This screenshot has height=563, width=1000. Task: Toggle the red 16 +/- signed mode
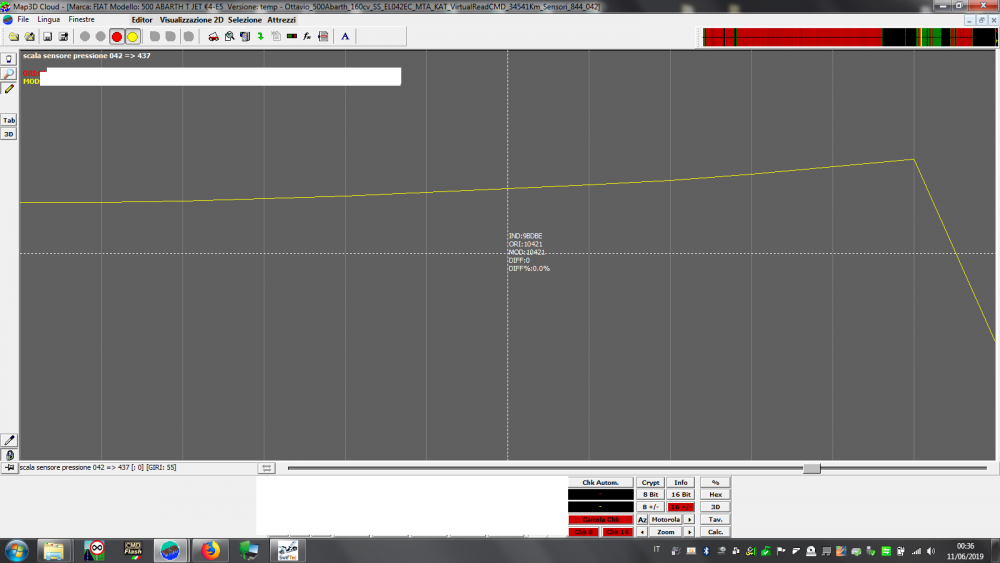680,507
